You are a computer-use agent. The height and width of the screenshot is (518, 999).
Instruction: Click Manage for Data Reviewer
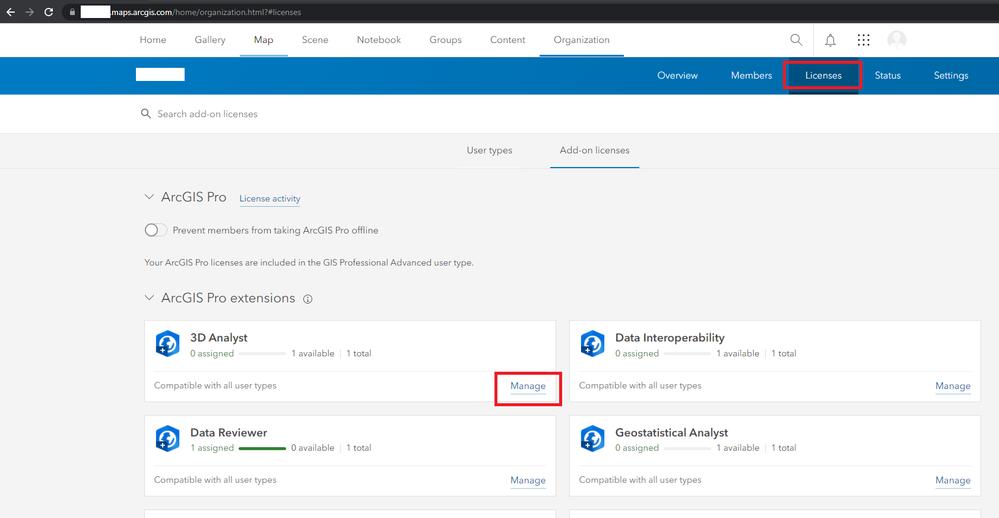(528, 480)
